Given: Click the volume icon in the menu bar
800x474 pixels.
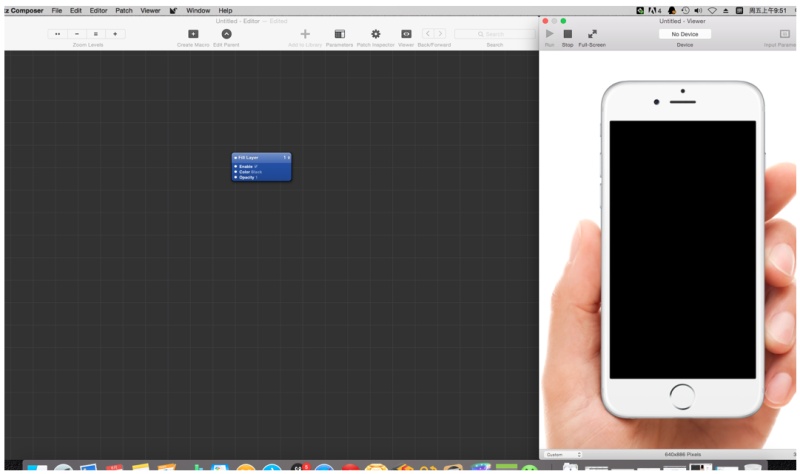Looking at the screenshot, I should pyautogui.click(x=698, y=10).
